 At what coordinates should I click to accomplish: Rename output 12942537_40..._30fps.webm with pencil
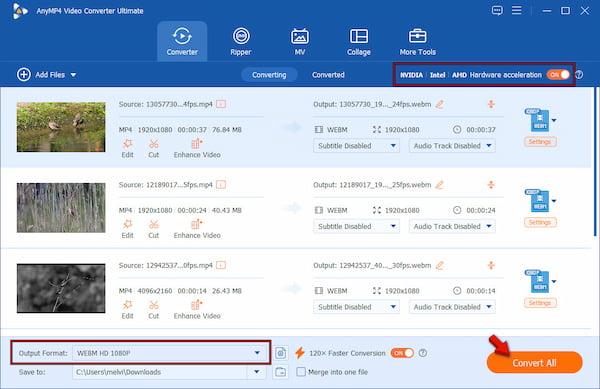(440, 265)
